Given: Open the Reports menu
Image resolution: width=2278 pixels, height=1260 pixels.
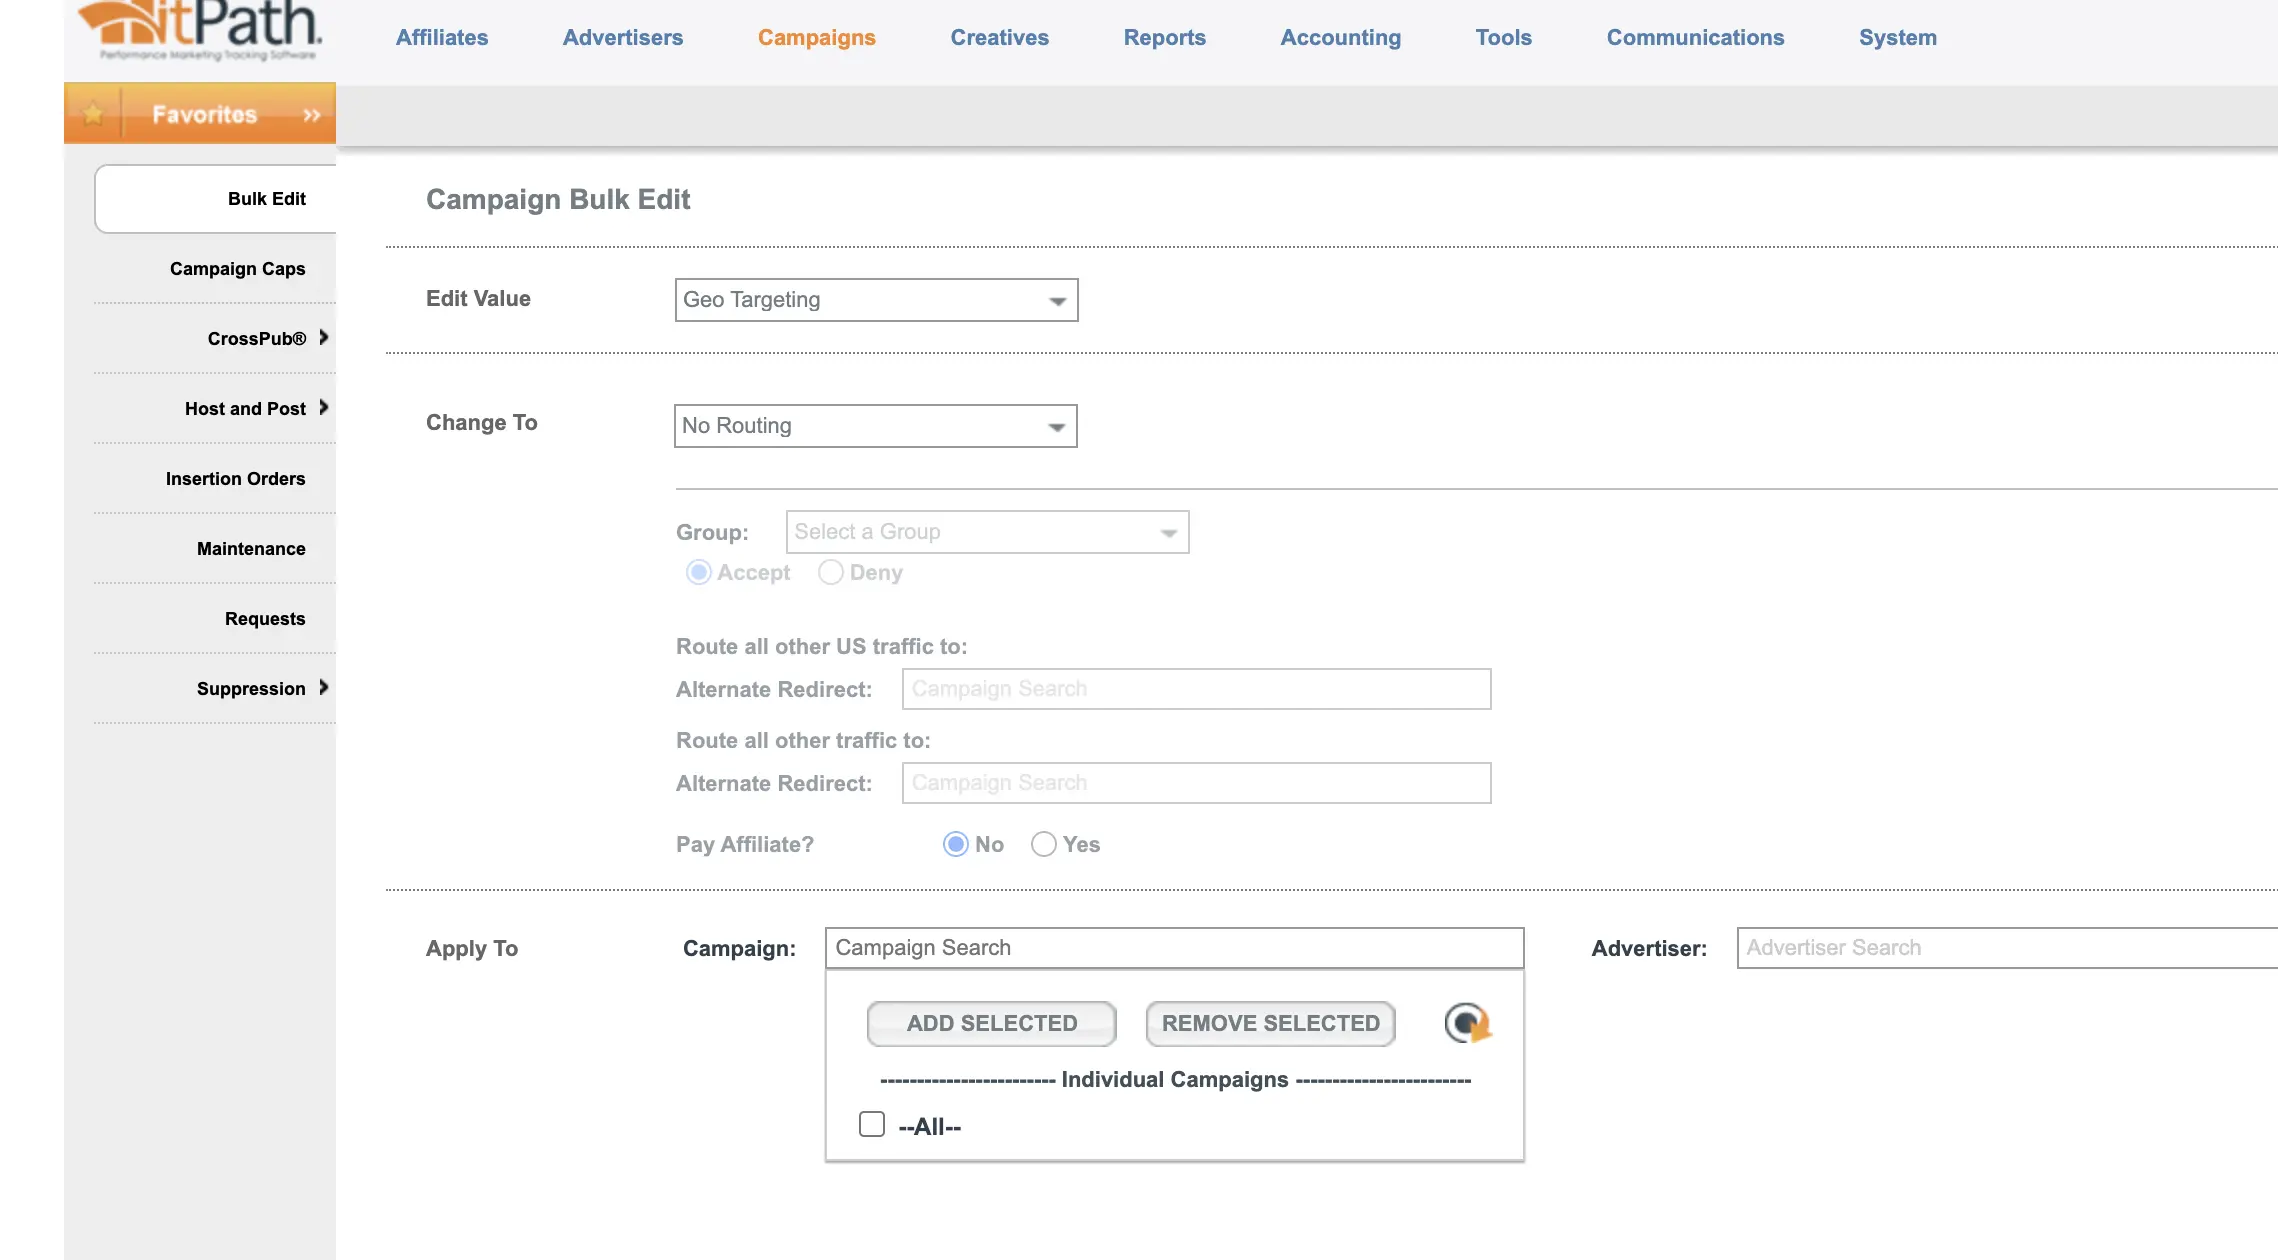Looking at the screenshot, I should coord(1164,38).
